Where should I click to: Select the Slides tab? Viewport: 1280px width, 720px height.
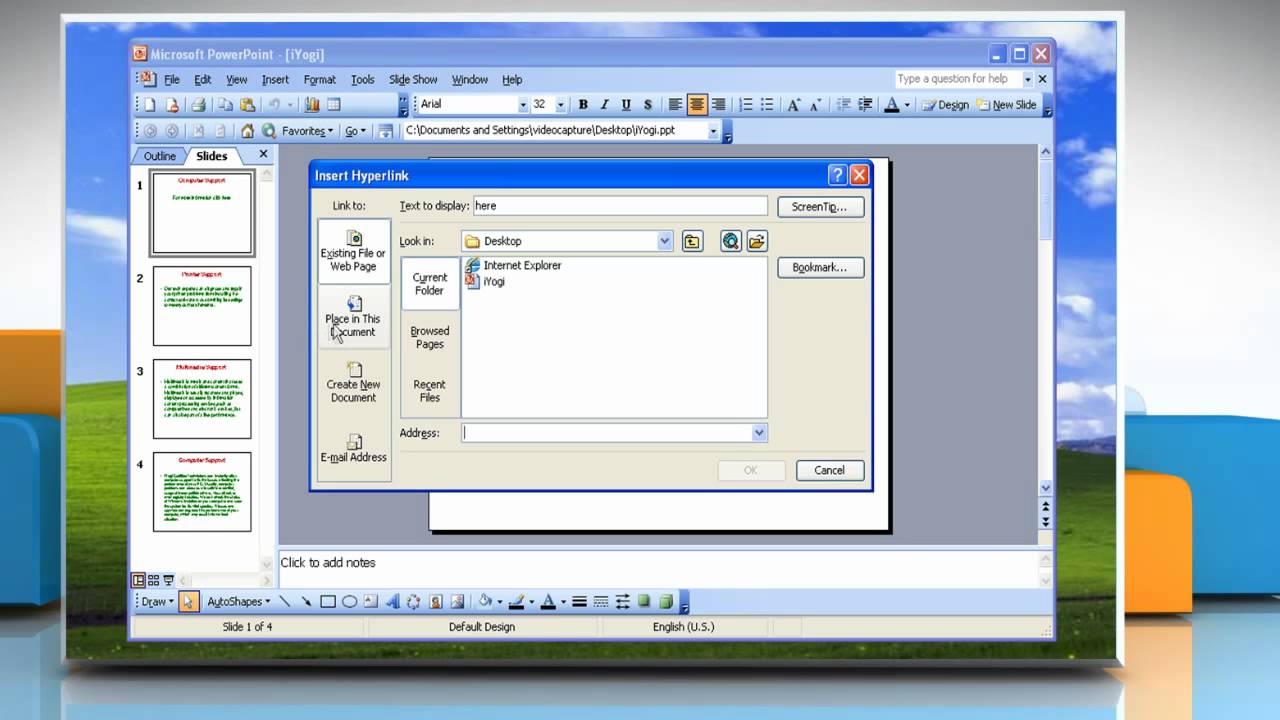[x=211, y=156]
